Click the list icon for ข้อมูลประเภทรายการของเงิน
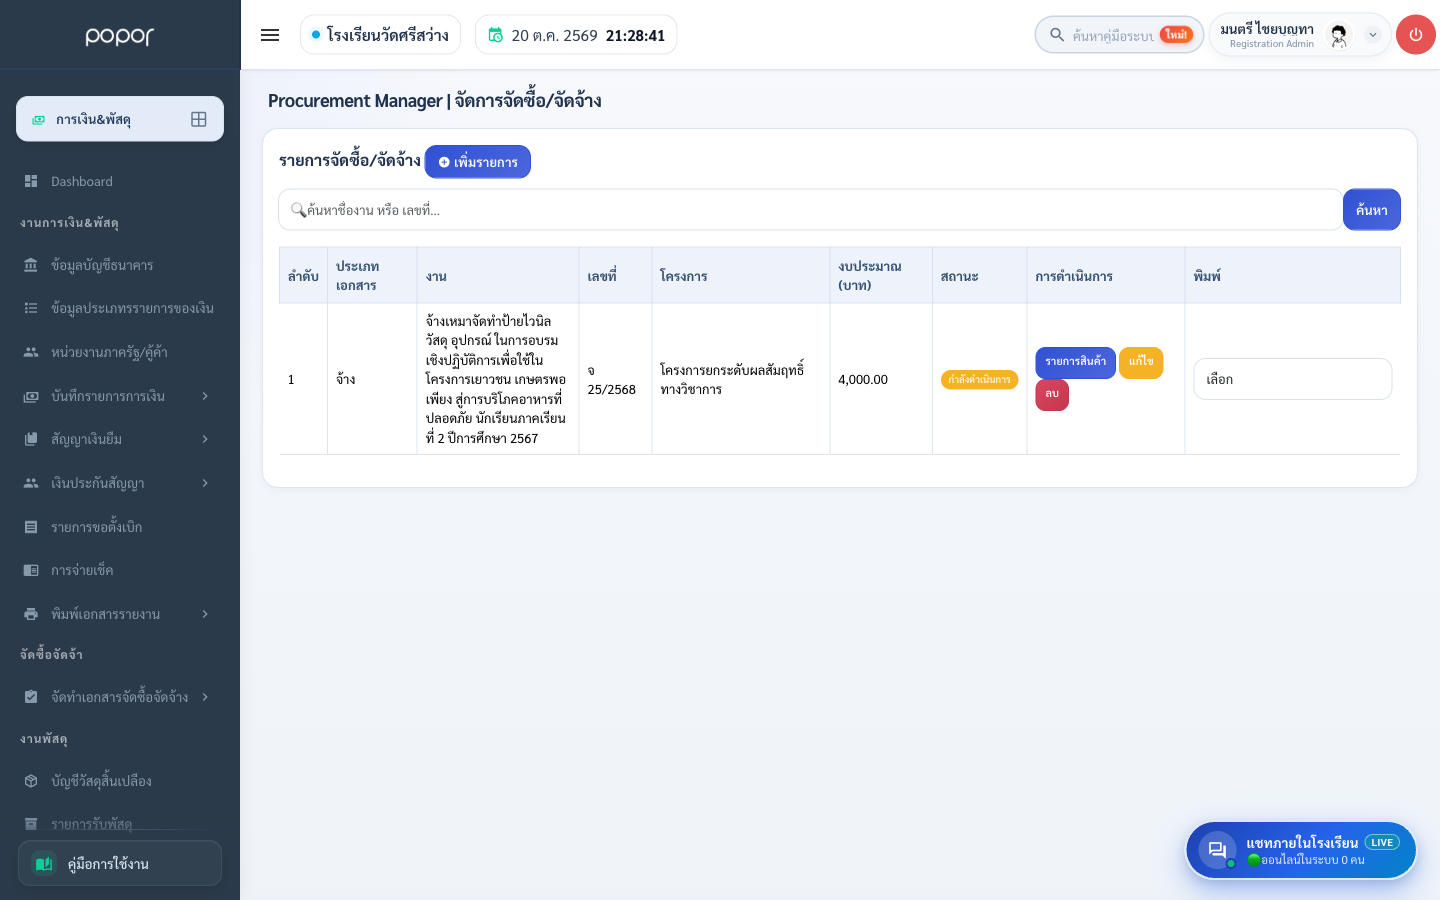1440x900 pixels. pos(31,308)
